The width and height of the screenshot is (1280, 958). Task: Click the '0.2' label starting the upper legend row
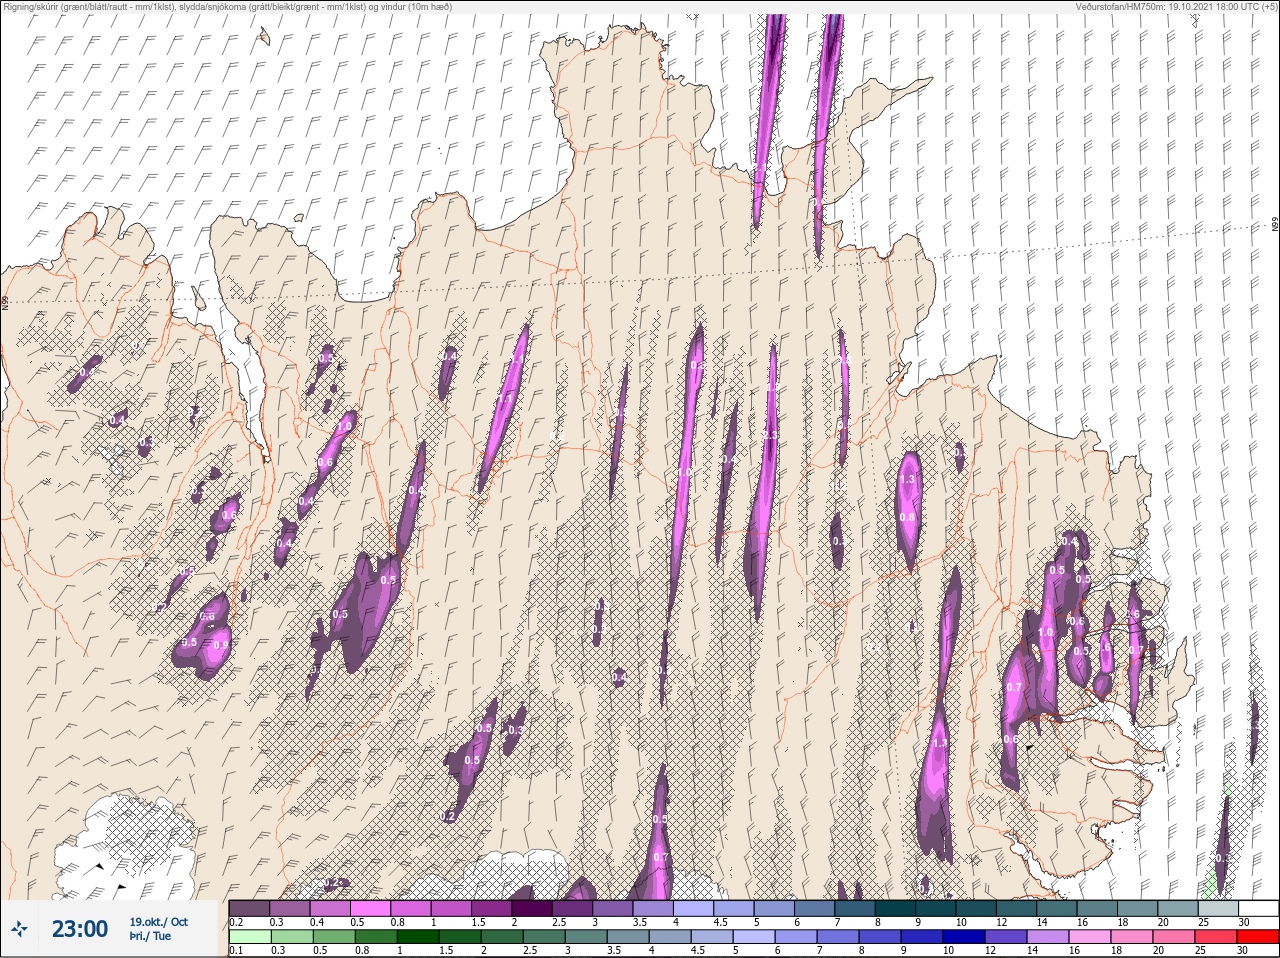click(x=236, y=922)
